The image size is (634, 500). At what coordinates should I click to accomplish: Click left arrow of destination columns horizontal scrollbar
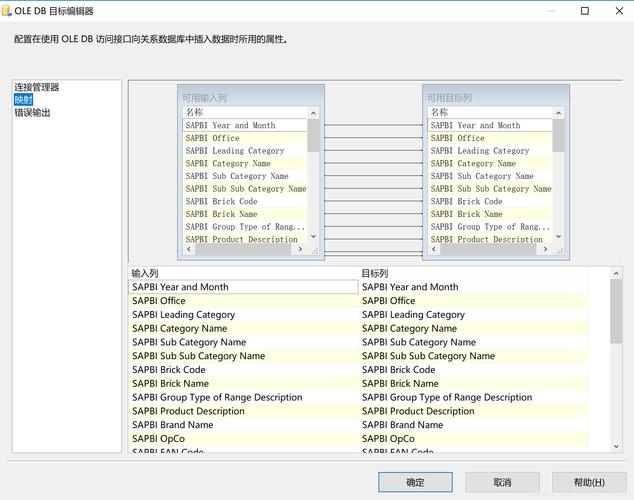click(434, 249)
